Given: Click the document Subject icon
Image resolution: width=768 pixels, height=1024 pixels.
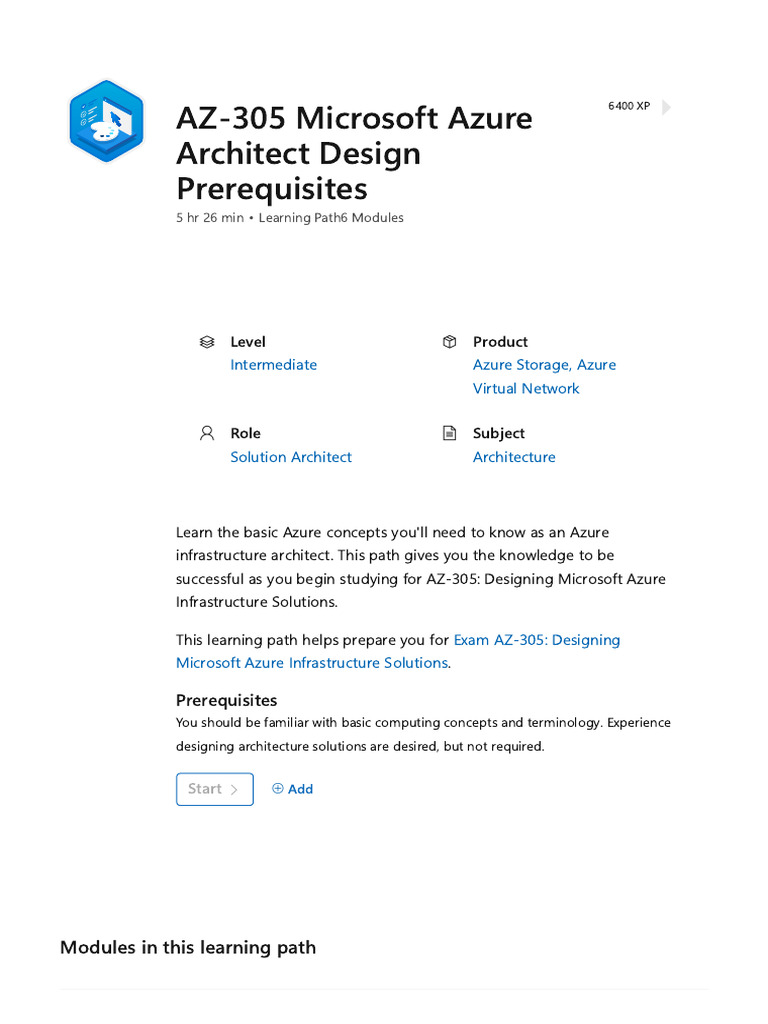Looking at the screenshot, I should pos(449,433).
